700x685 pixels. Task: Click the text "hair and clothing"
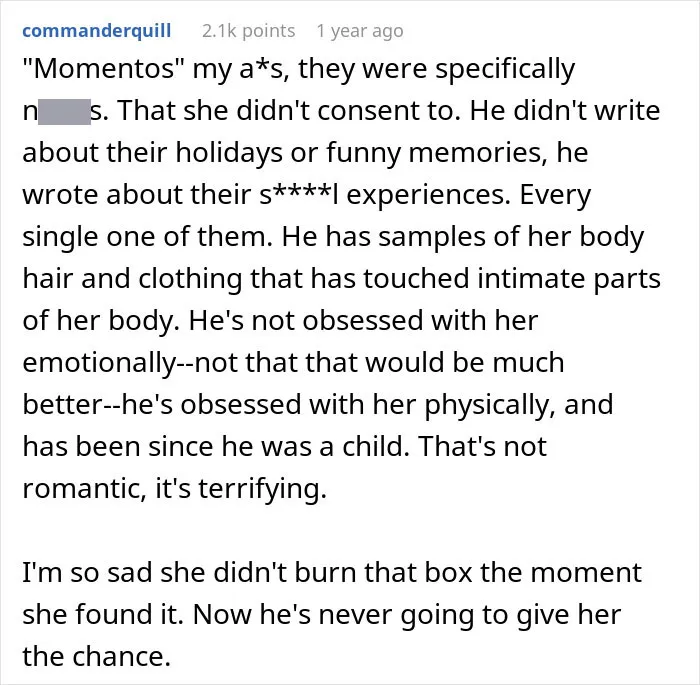[132, 279]
